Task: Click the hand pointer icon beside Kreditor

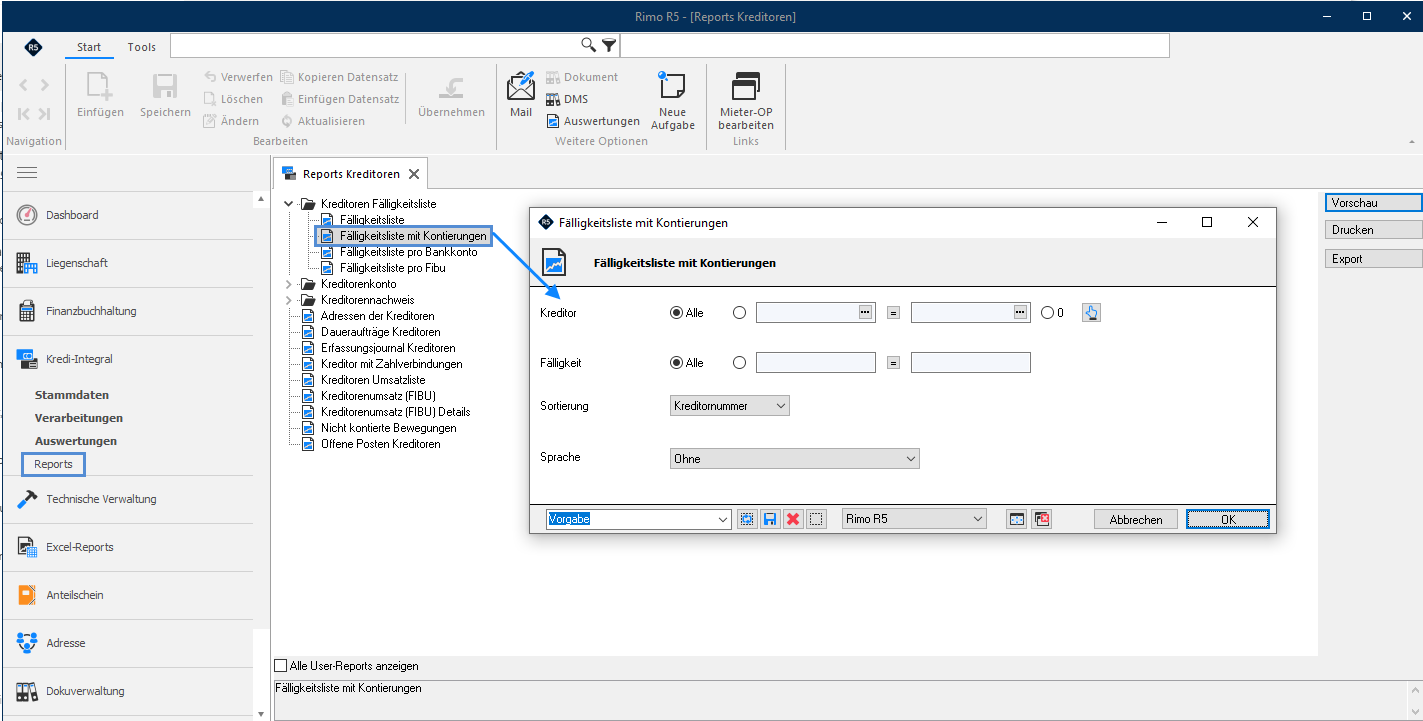Action: pyautogui.click(x=1091, y=313)
